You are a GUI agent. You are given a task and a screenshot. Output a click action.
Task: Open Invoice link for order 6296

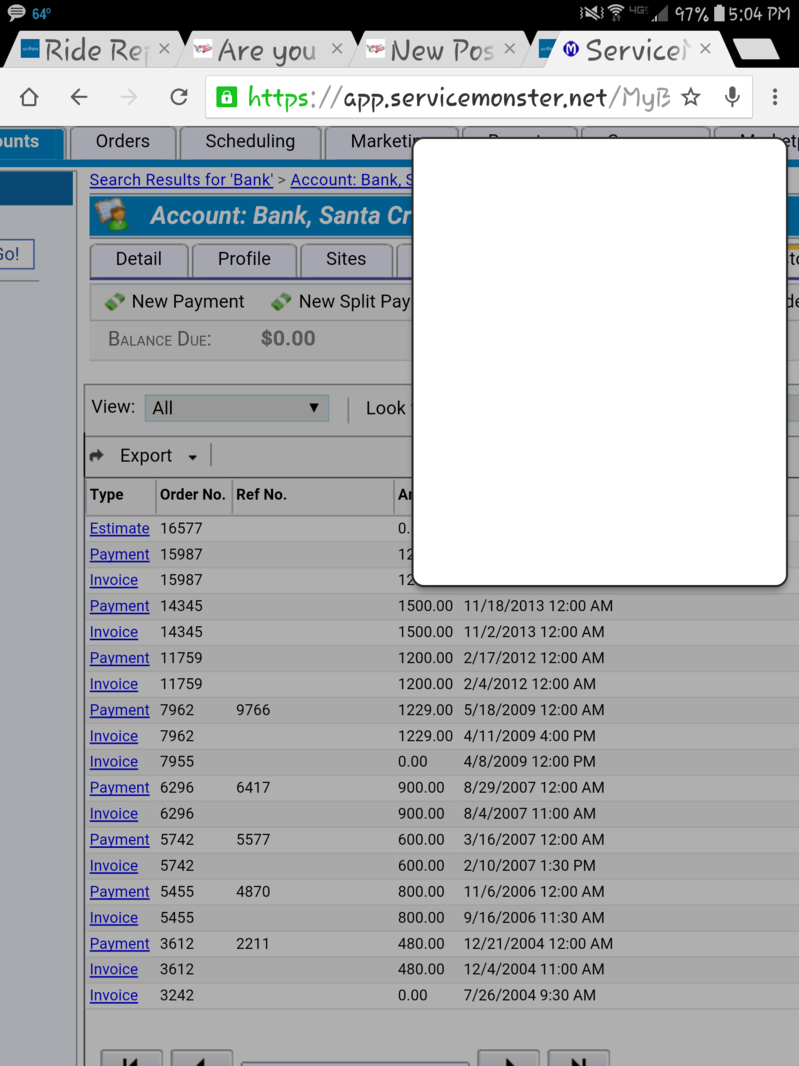click(x=114, y=813)
